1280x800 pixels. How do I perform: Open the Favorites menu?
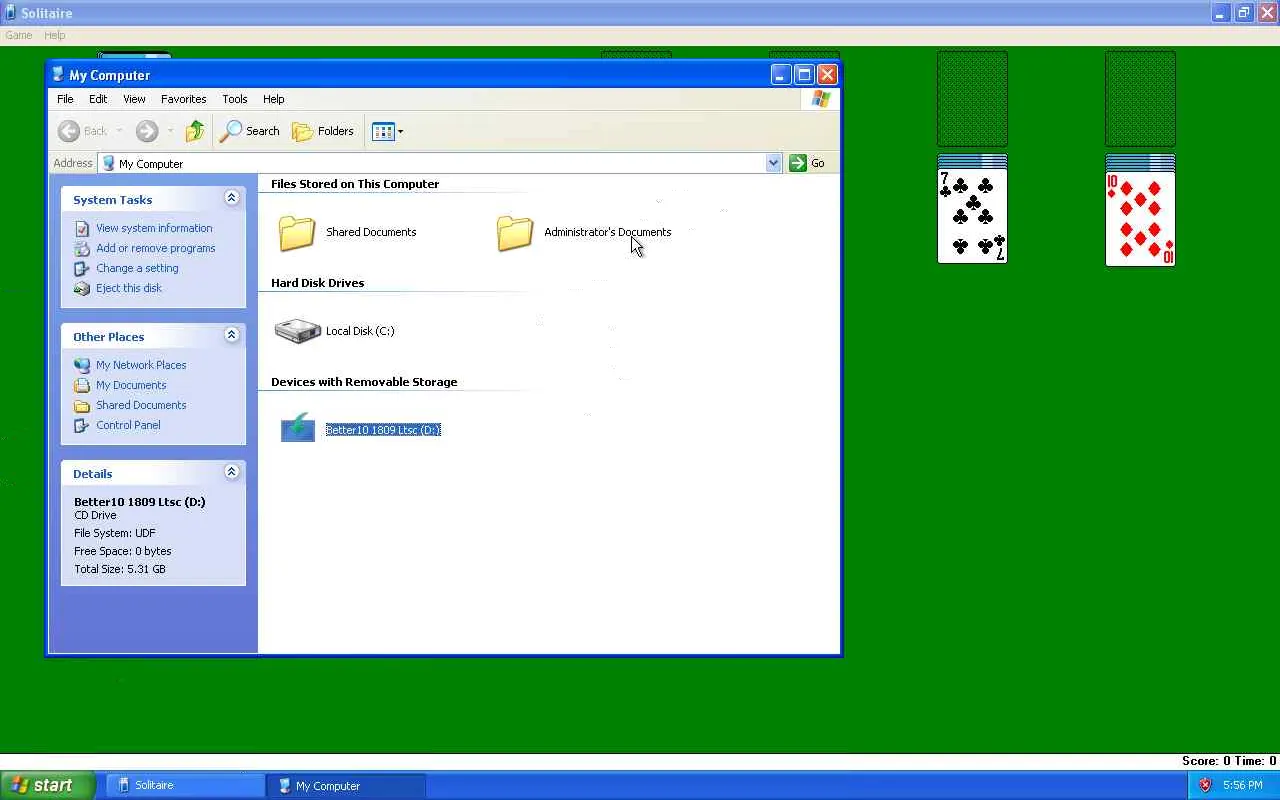tap(184, 99)
